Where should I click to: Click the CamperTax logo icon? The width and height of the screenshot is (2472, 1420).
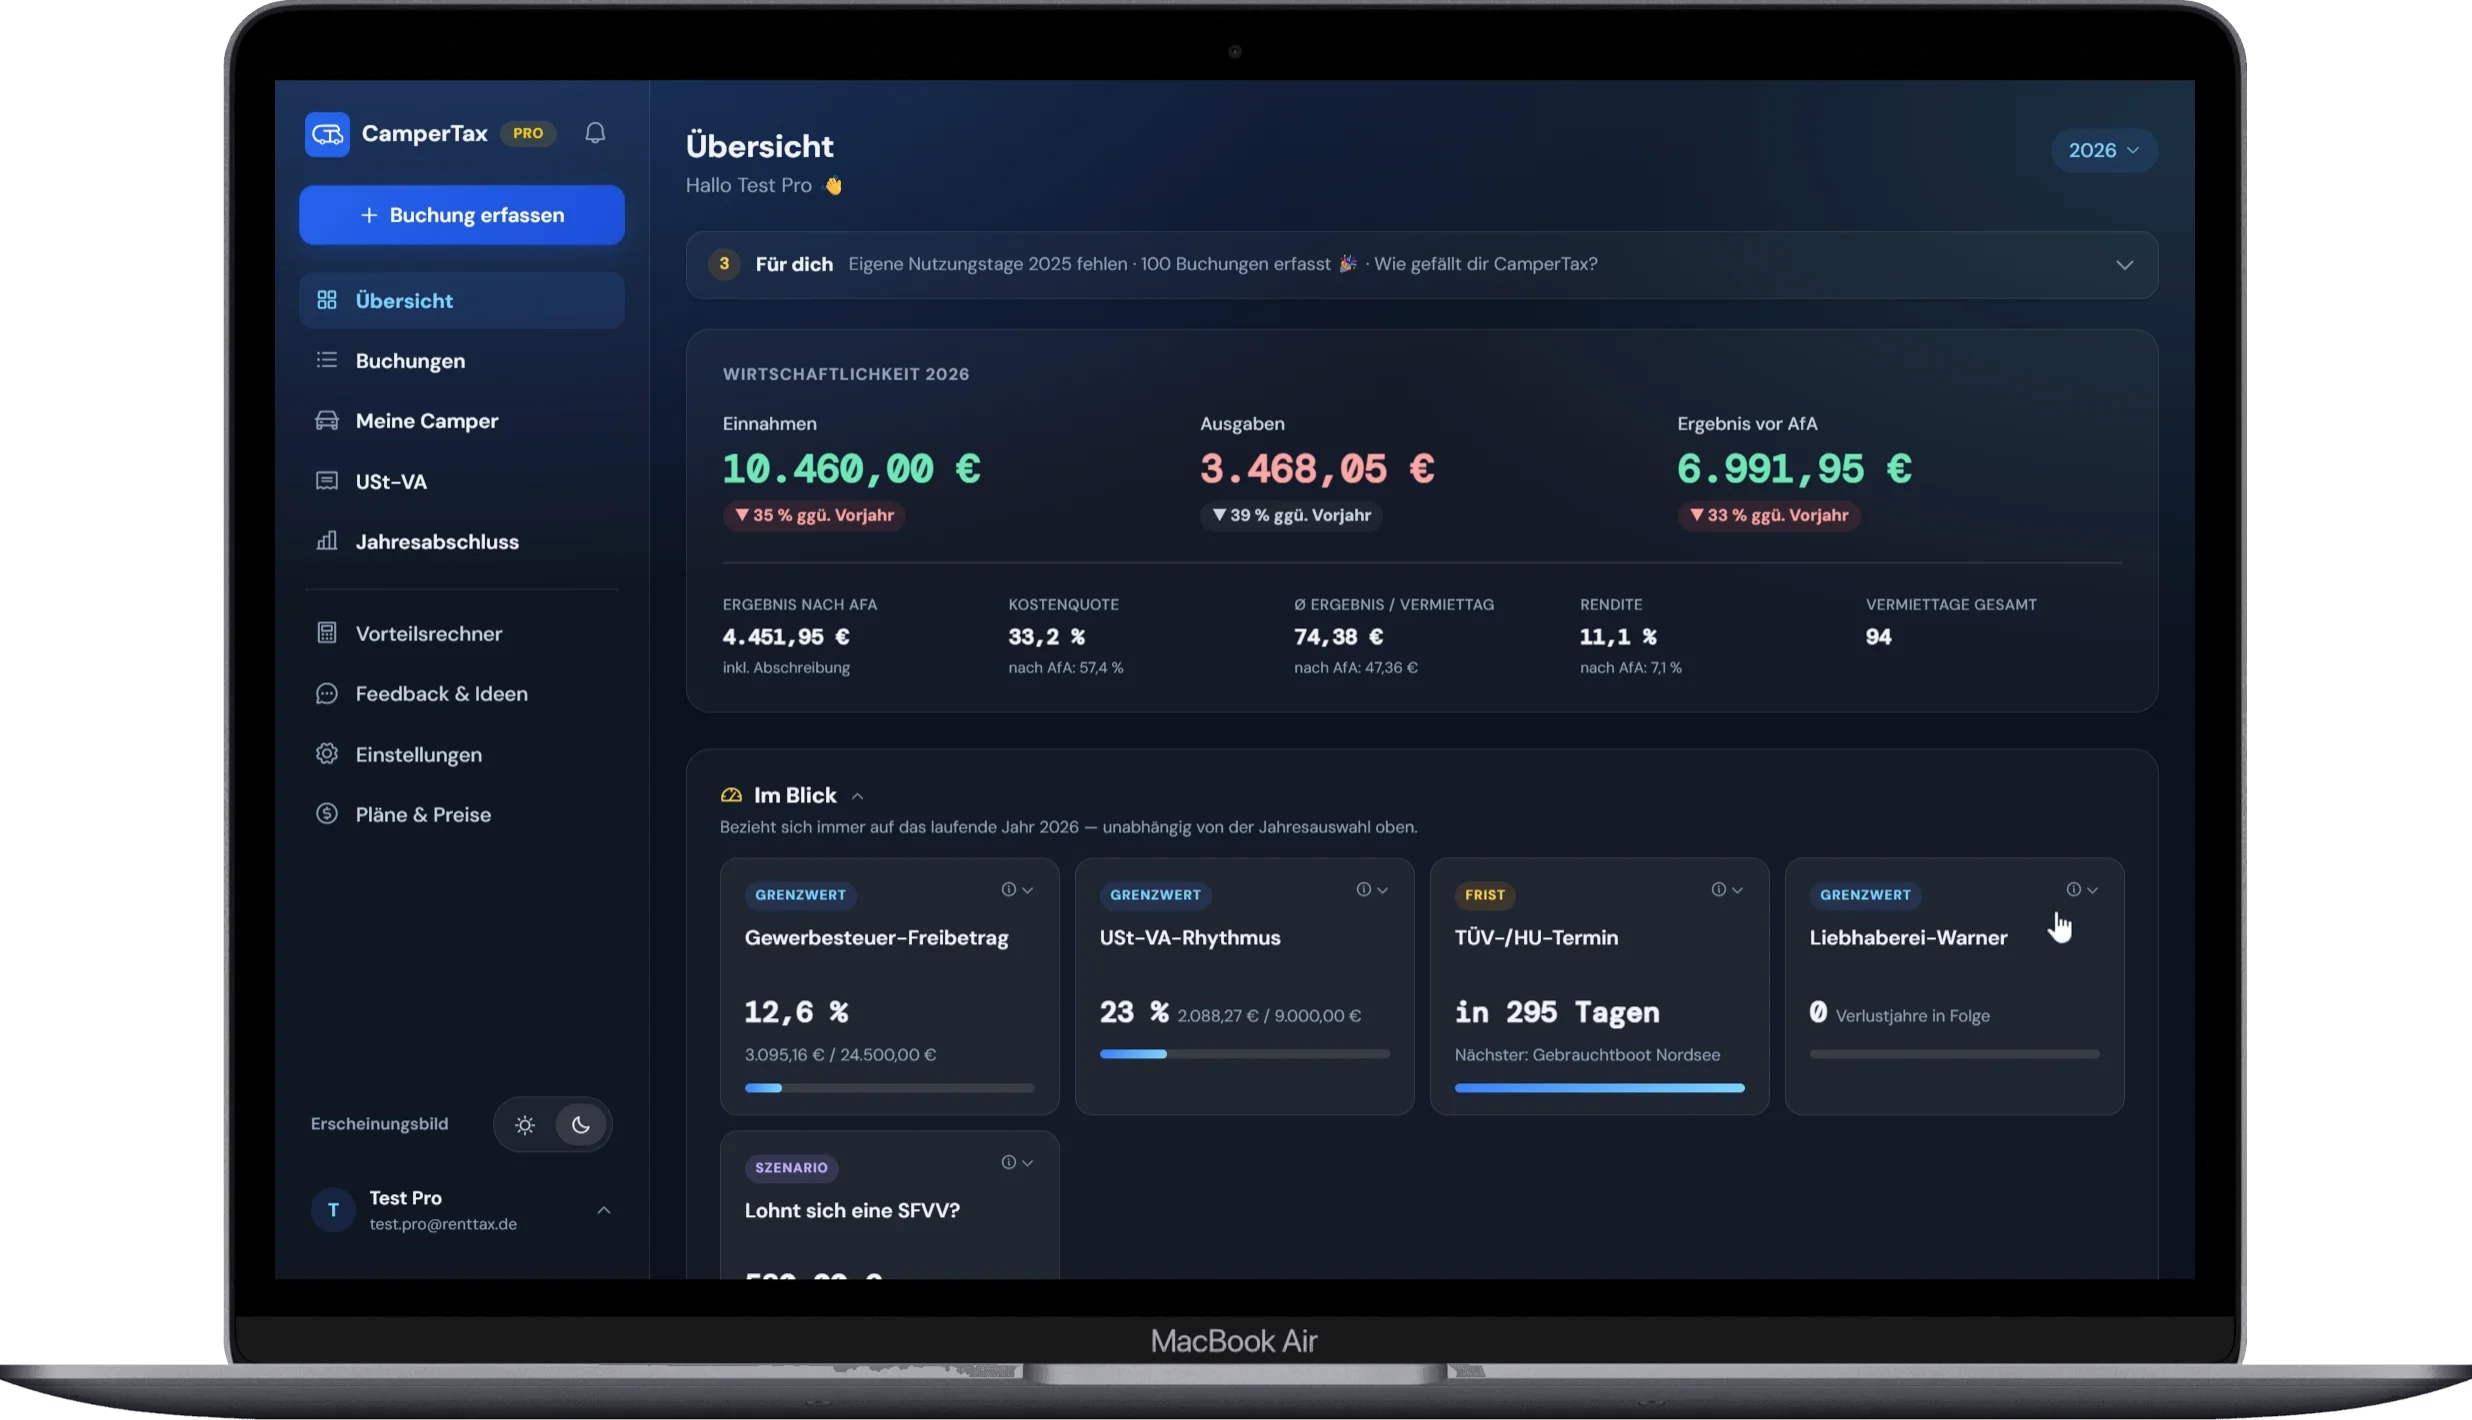327,134
